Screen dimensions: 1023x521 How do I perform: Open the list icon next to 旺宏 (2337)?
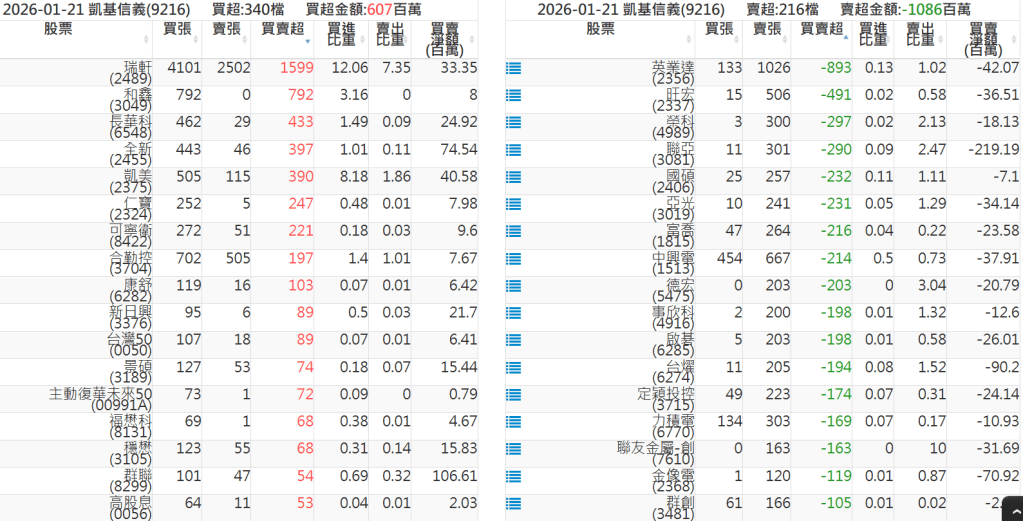point(514,95)
